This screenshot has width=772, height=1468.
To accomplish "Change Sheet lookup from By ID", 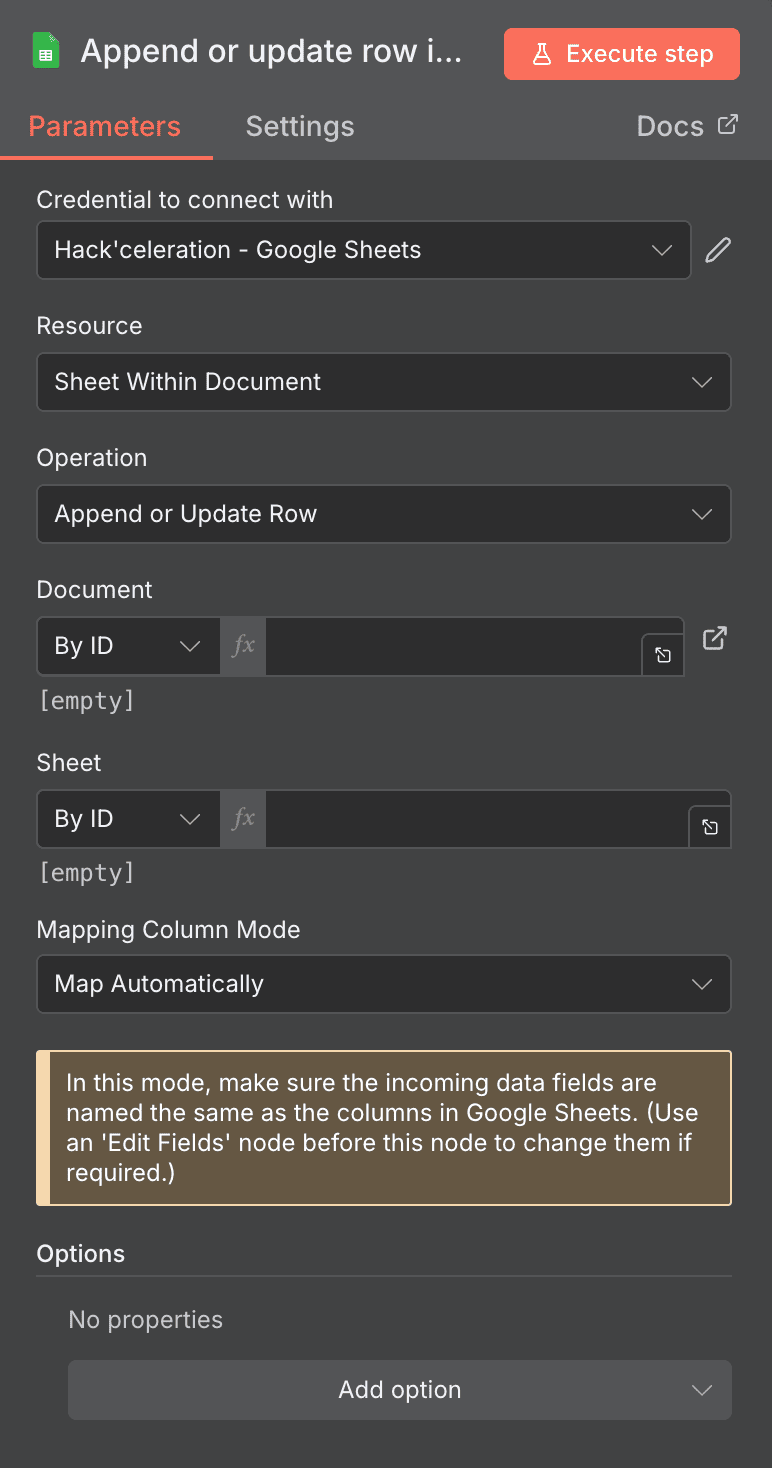I will [x=128, y=818].
